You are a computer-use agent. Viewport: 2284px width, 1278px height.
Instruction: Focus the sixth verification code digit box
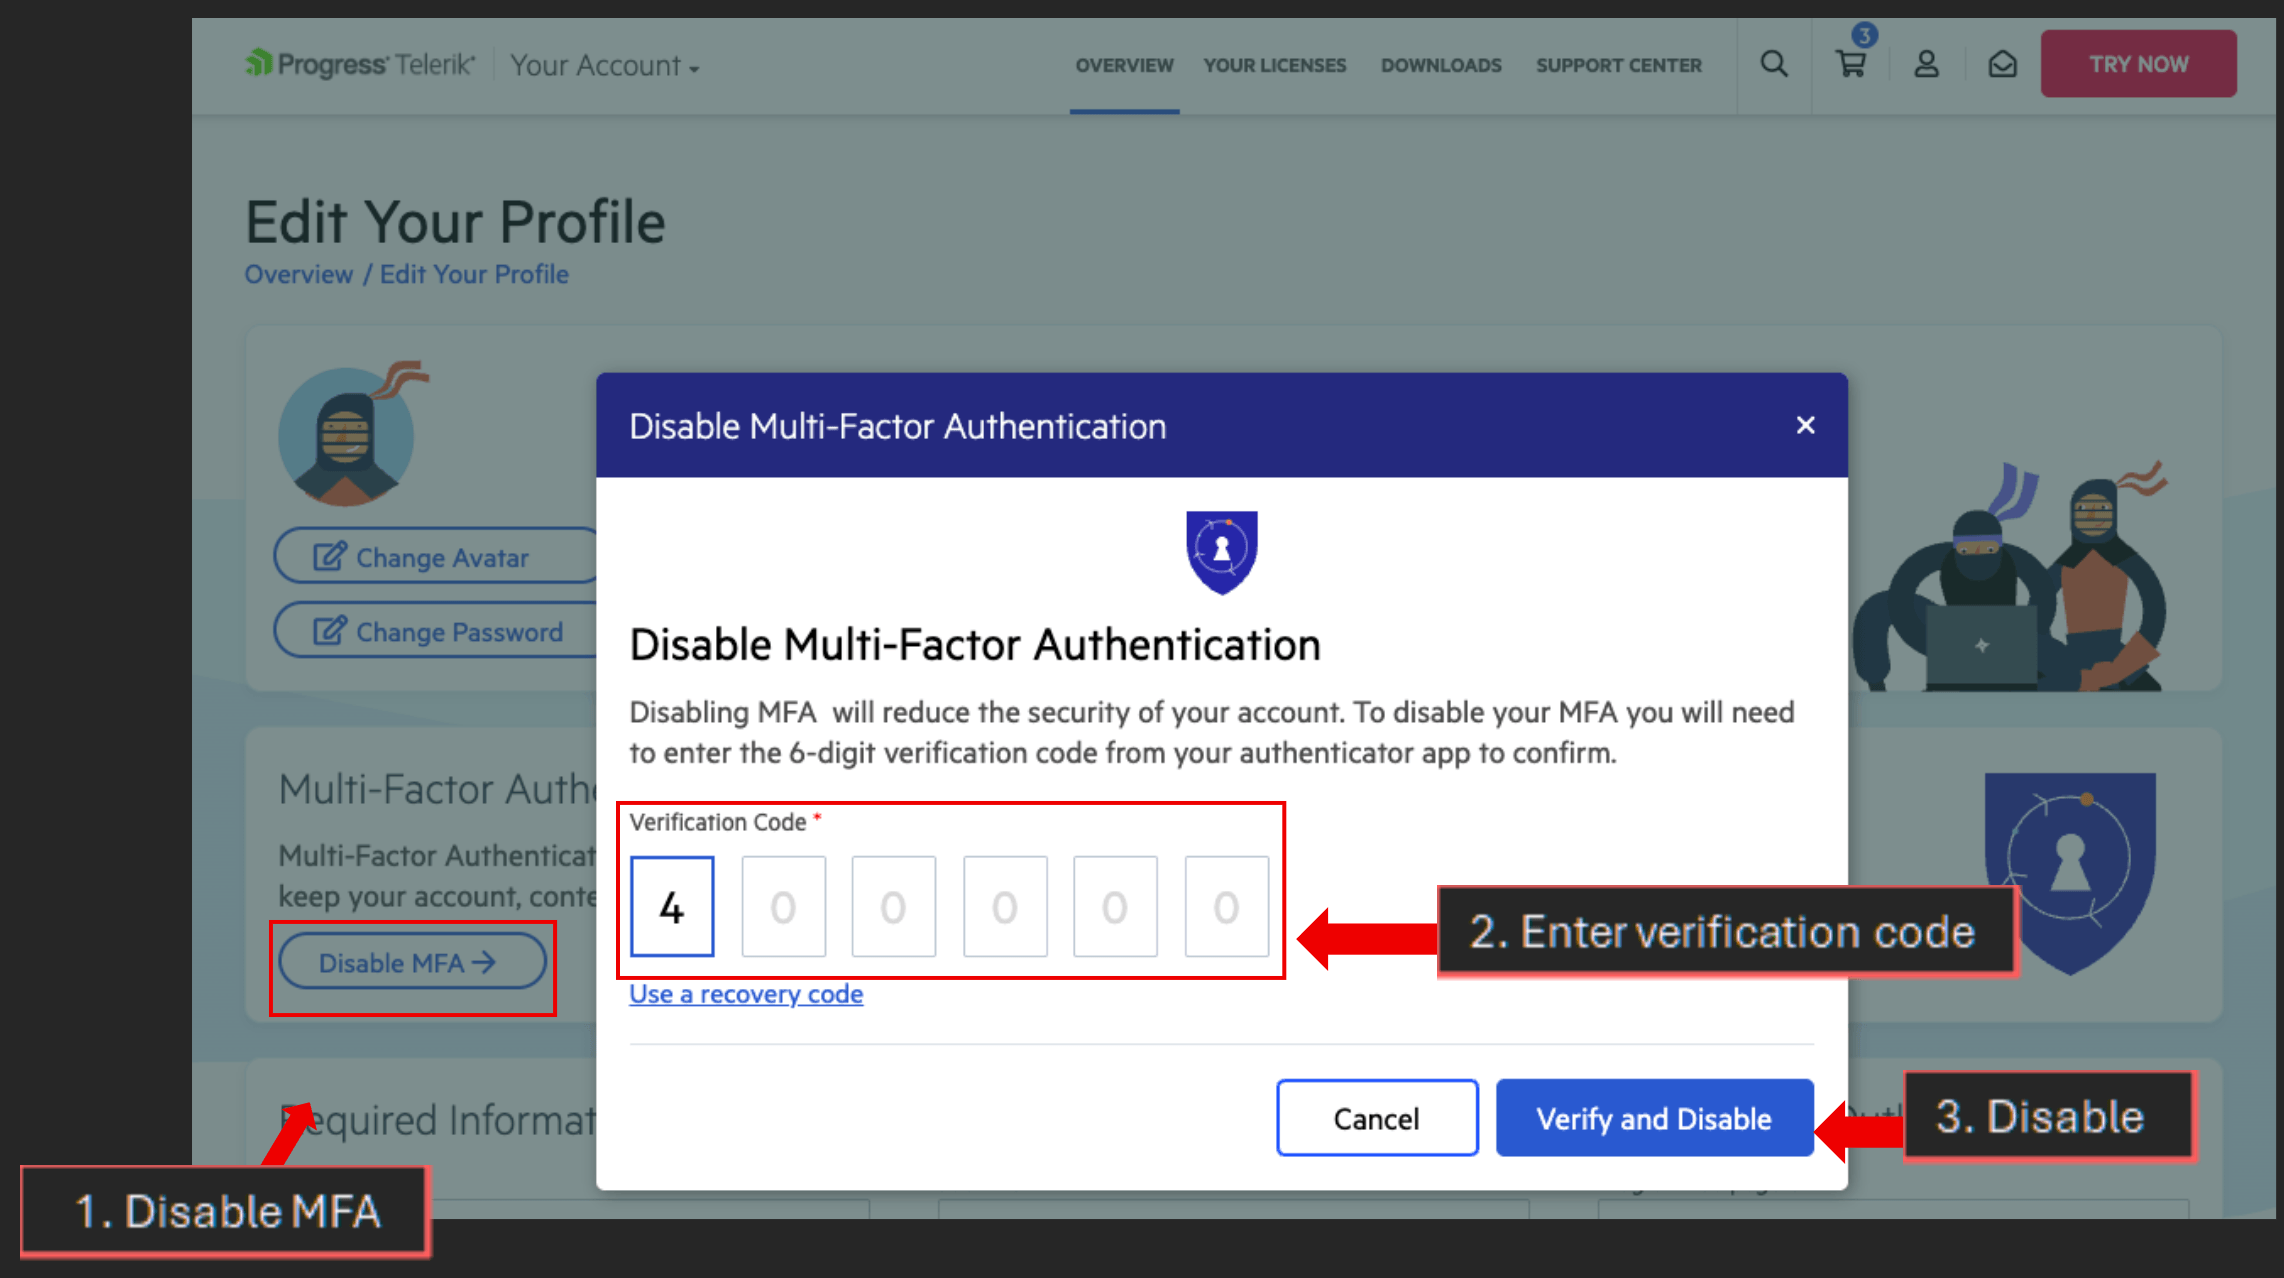[x=1226, y=906]
